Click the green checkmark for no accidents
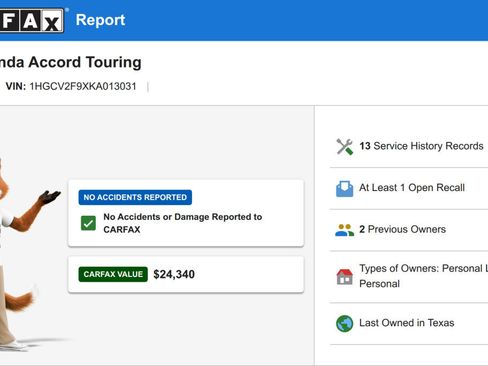This screenshot has height=366, width=488. pyautogui.click(x=88, y=223)
